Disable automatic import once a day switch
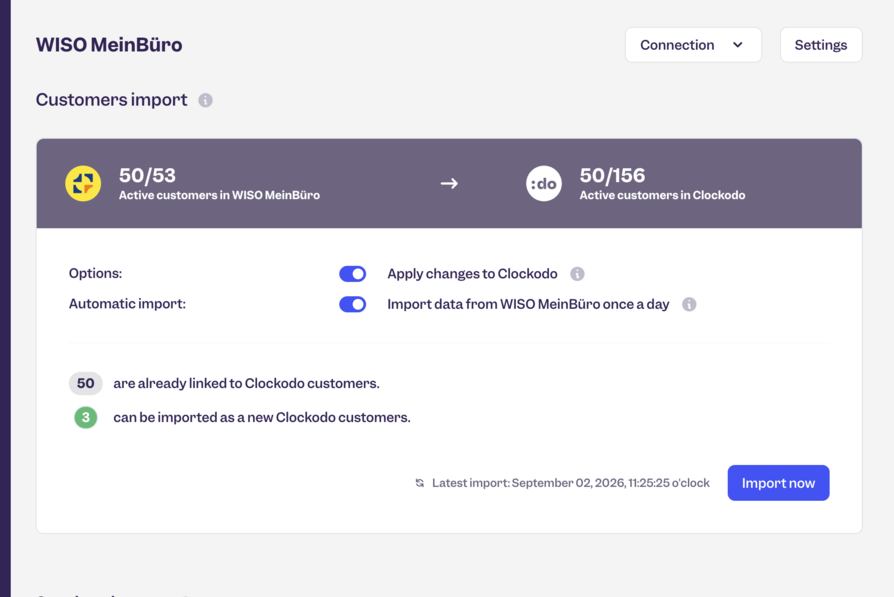Image resolution: width=894 pixels, height=597 pixels. [352, 304]
